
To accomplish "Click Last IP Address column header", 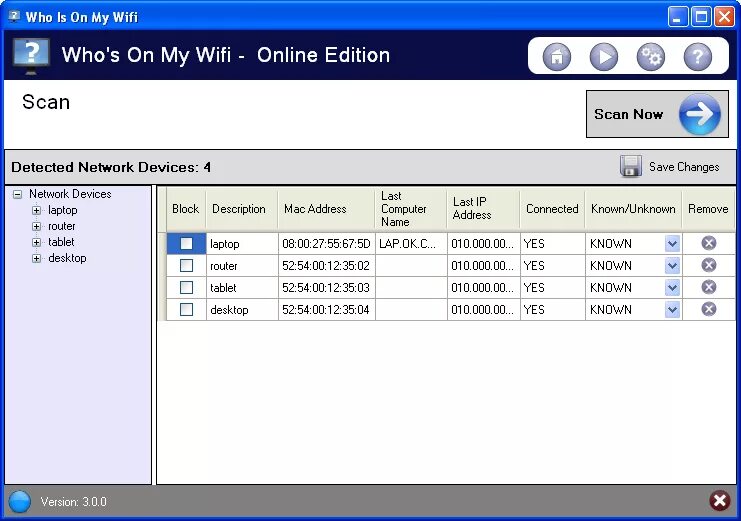I will pos(483,209).
